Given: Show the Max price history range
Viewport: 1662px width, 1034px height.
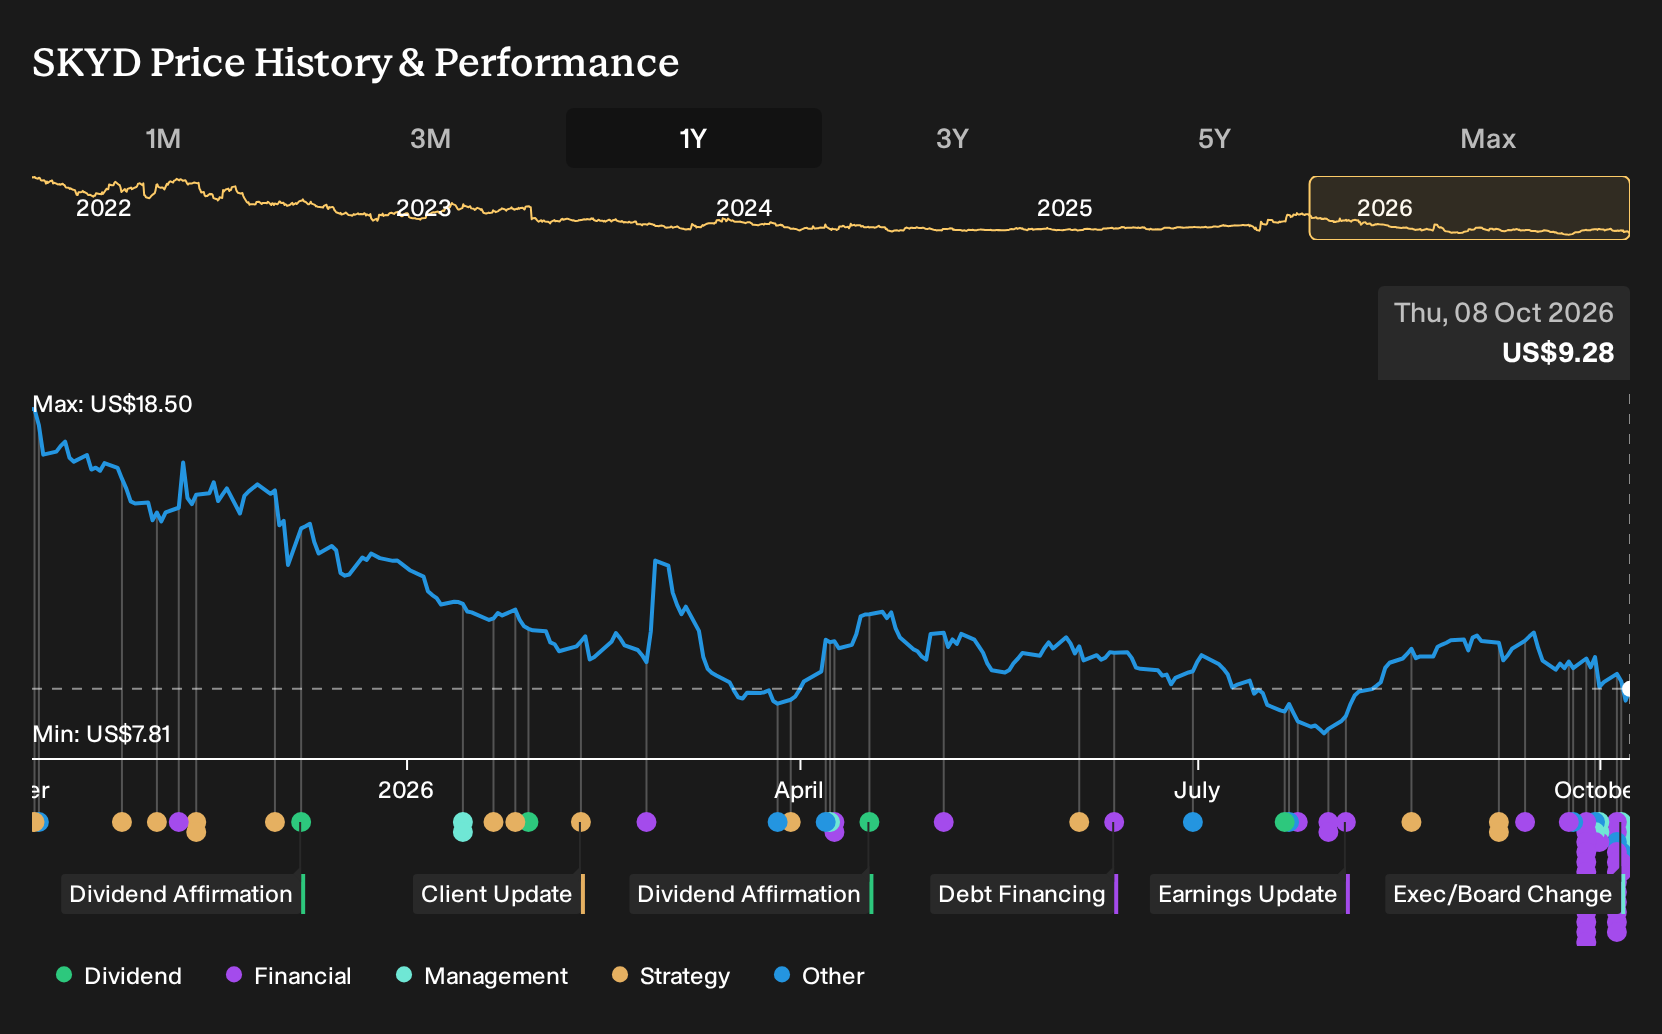Looking at the screenshot, I should coord(1488,138).
